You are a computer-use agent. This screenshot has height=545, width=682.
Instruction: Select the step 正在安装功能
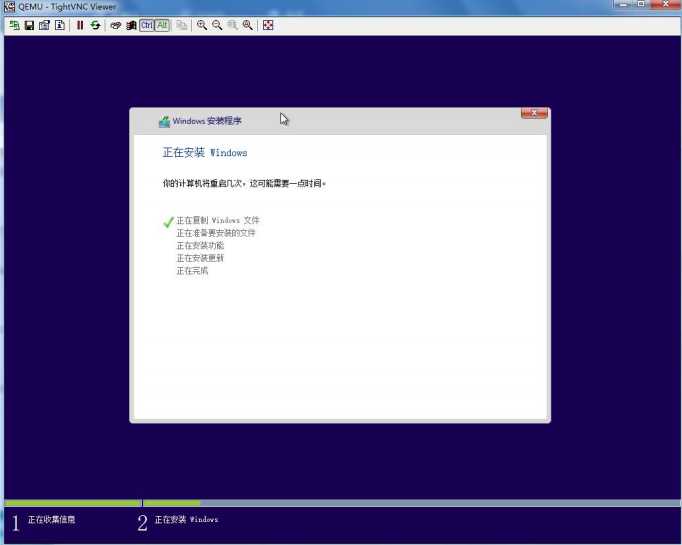tap(200, 245)
